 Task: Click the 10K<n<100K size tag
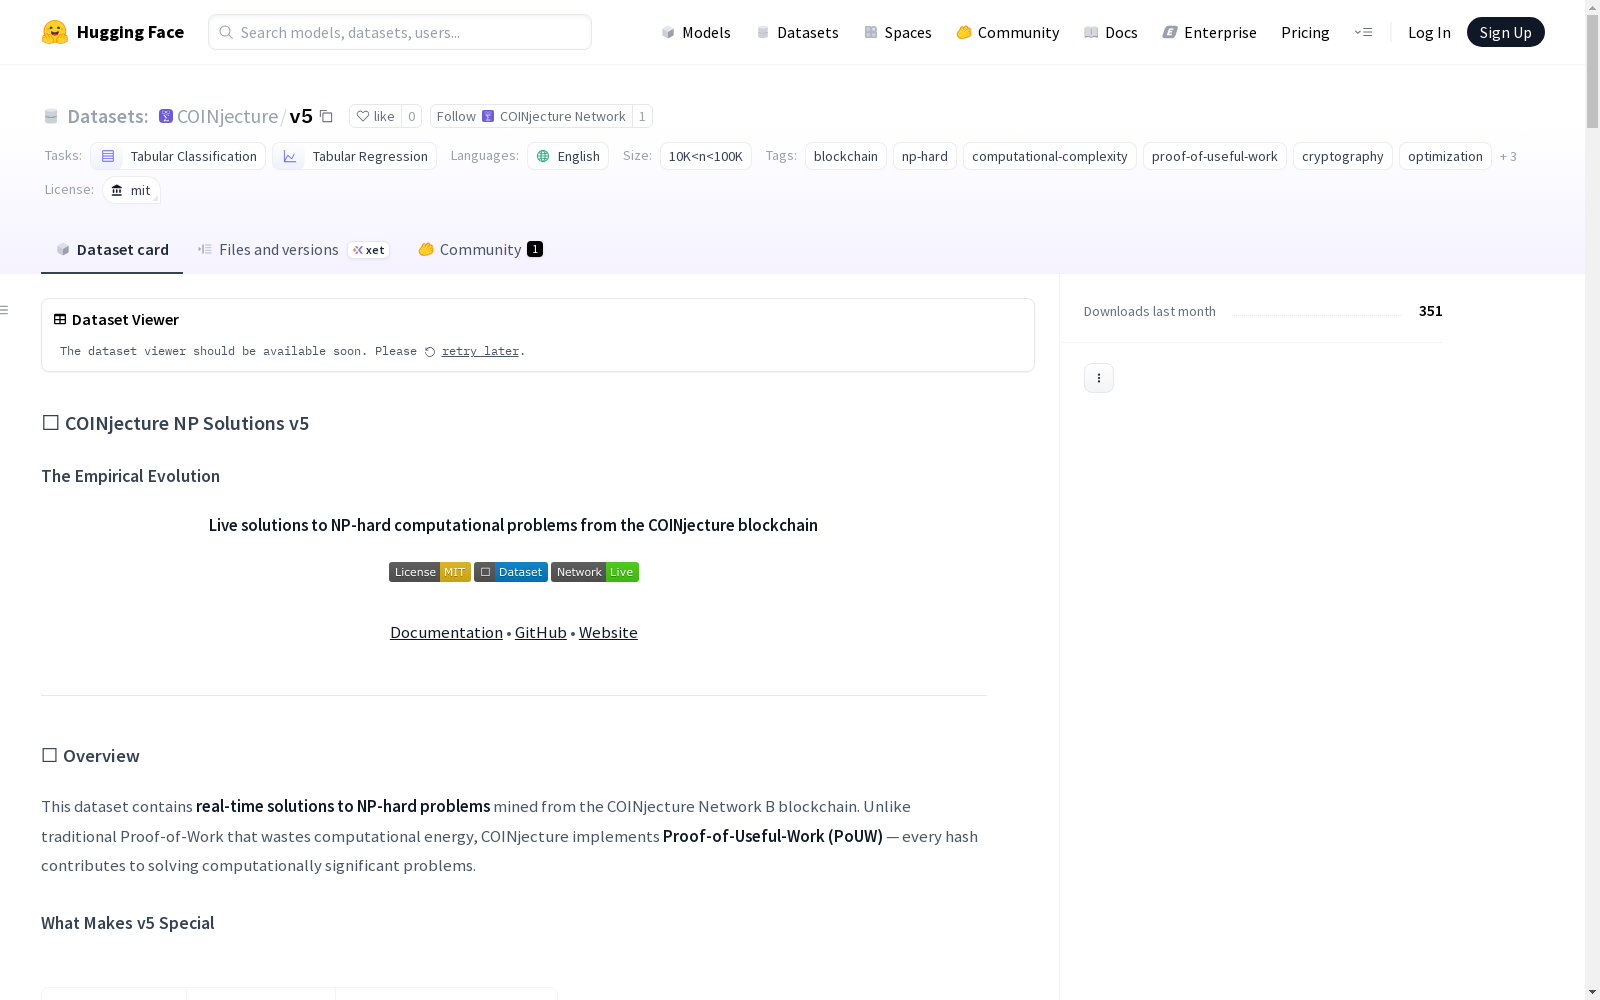(x=706, y=156)
